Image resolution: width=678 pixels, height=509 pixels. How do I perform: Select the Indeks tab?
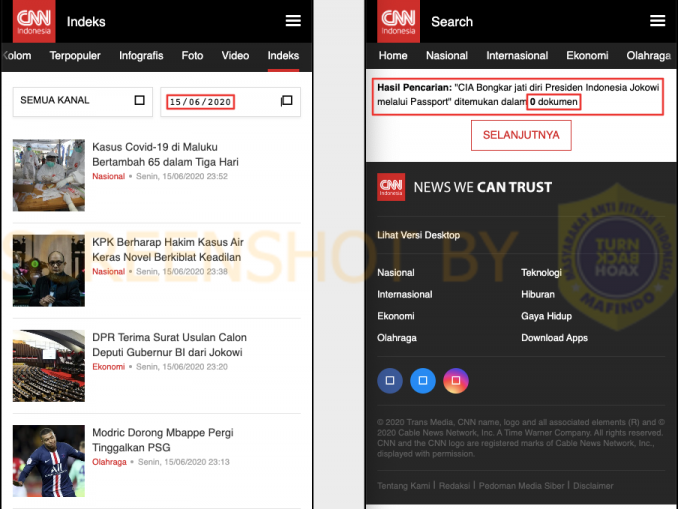283,56
